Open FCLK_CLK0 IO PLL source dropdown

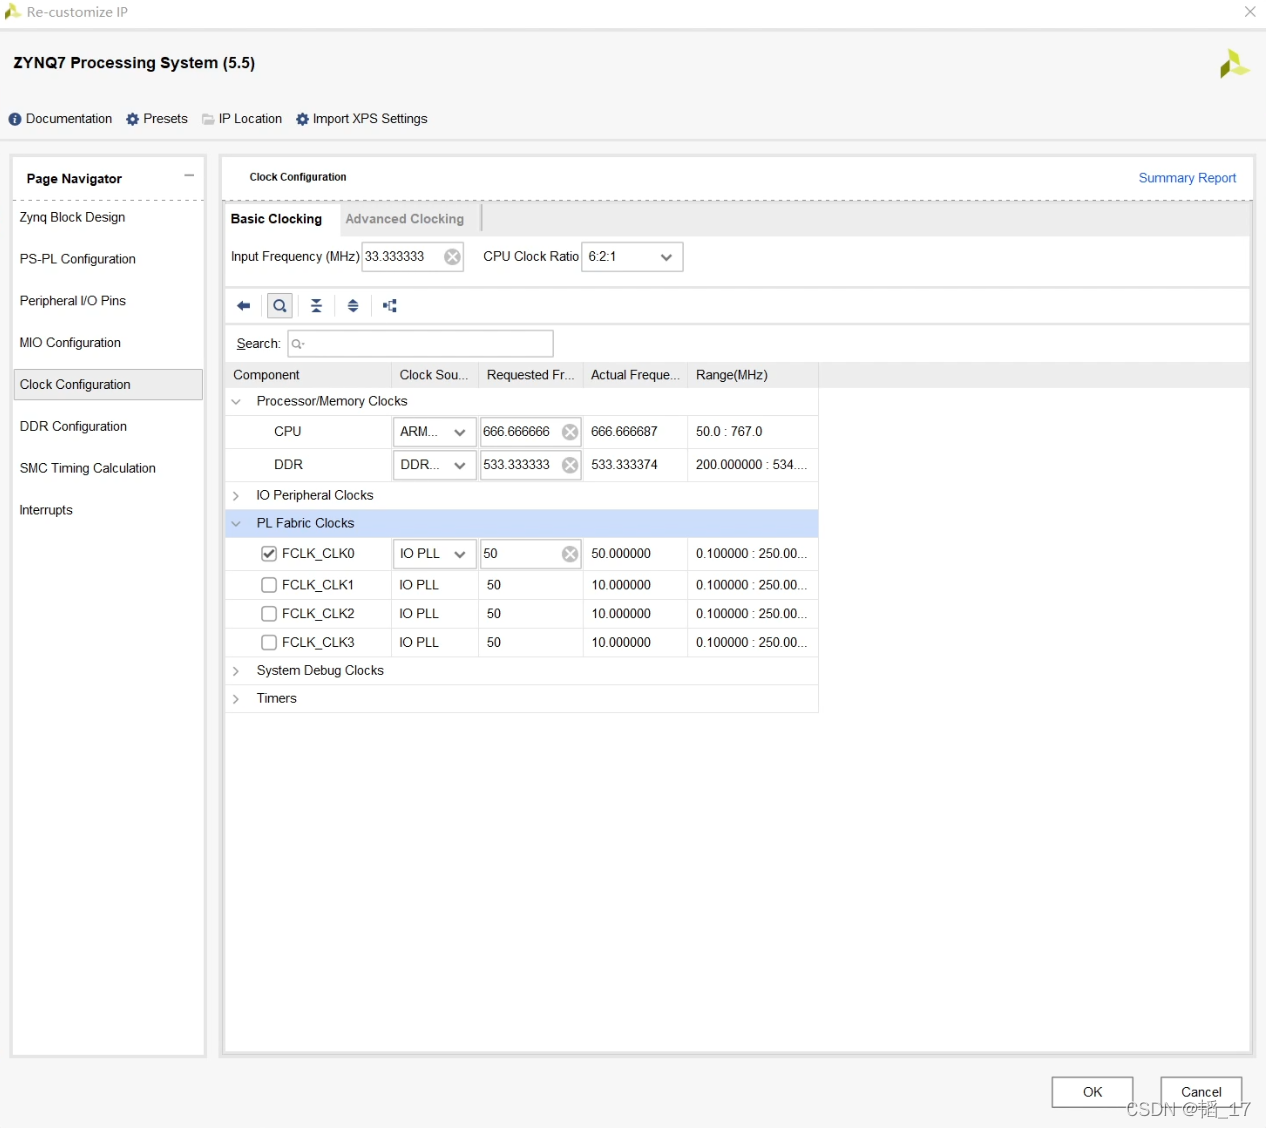(x=434, y=554)
